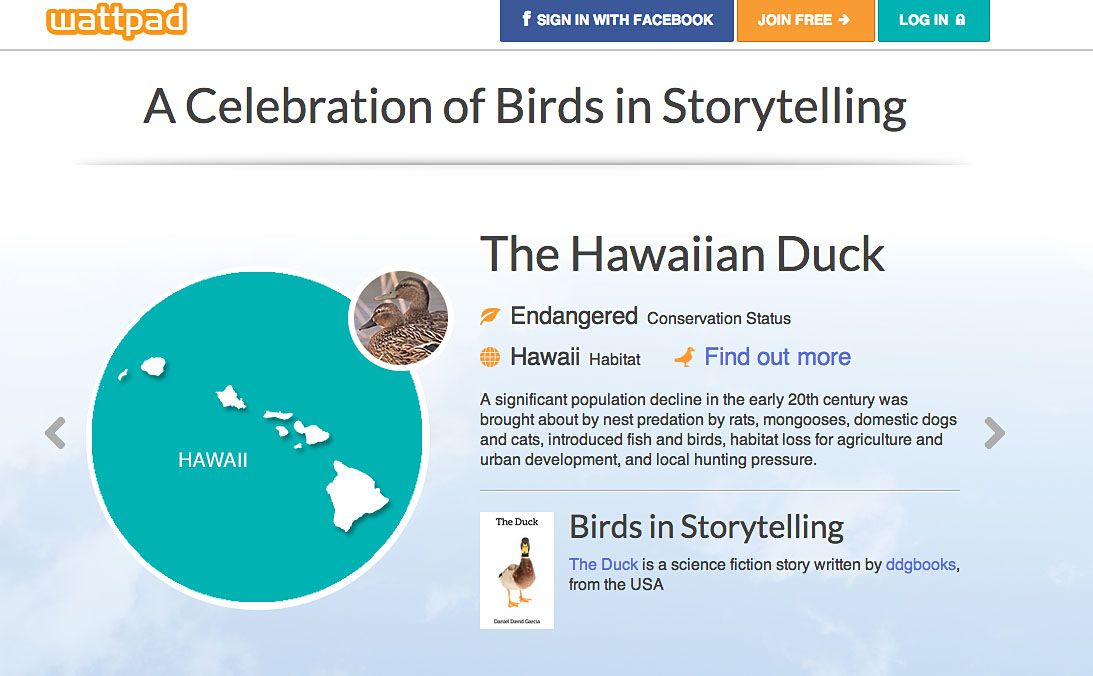
Task: Click the Wattpad logo
Action: 116,20
